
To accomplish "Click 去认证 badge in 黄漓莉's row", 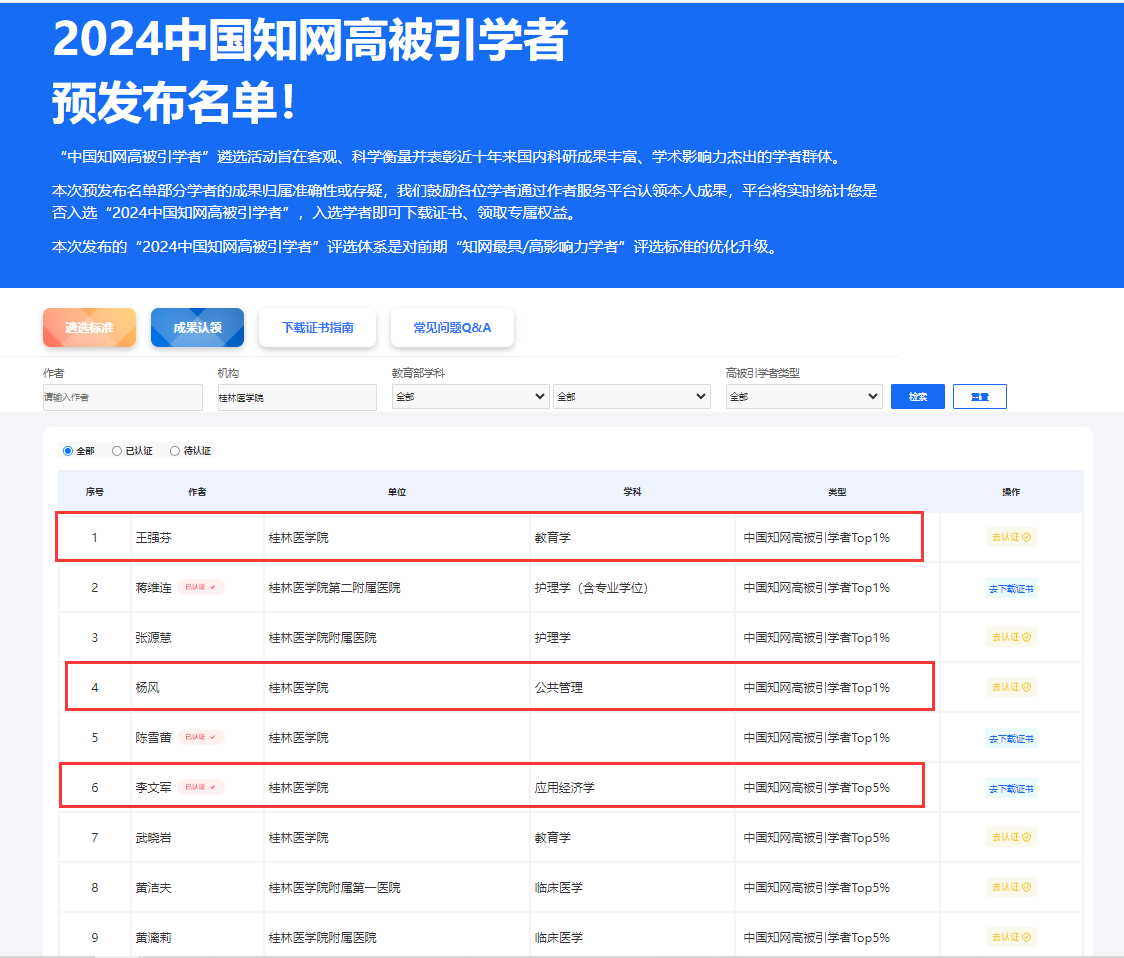I will 1011,937.
